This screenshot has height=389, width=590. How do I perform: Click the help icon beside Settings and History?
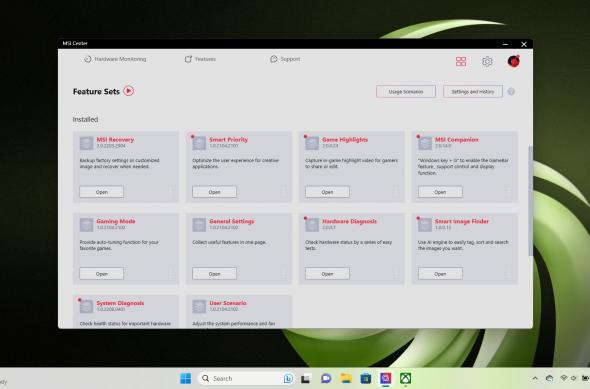point(511,91)
